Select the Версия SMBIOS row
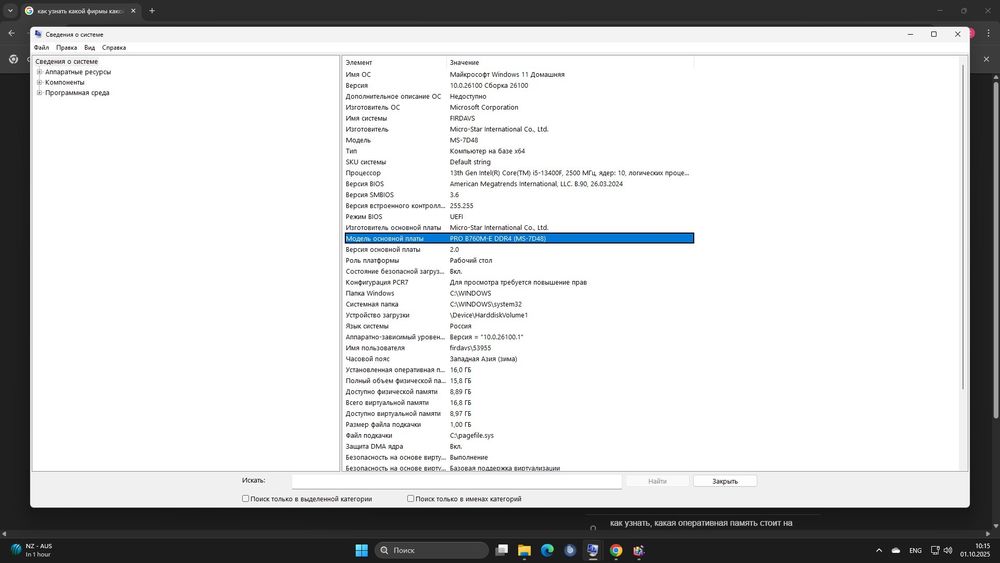1000x563 pixels. (x=518, y=194)
